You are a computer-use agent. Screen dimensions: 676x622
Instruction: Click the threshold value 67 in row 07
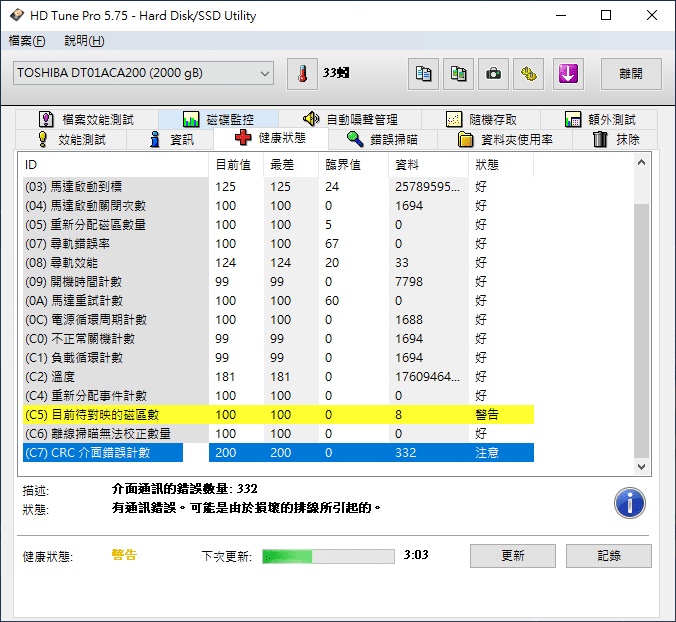(x=332, y=244)
